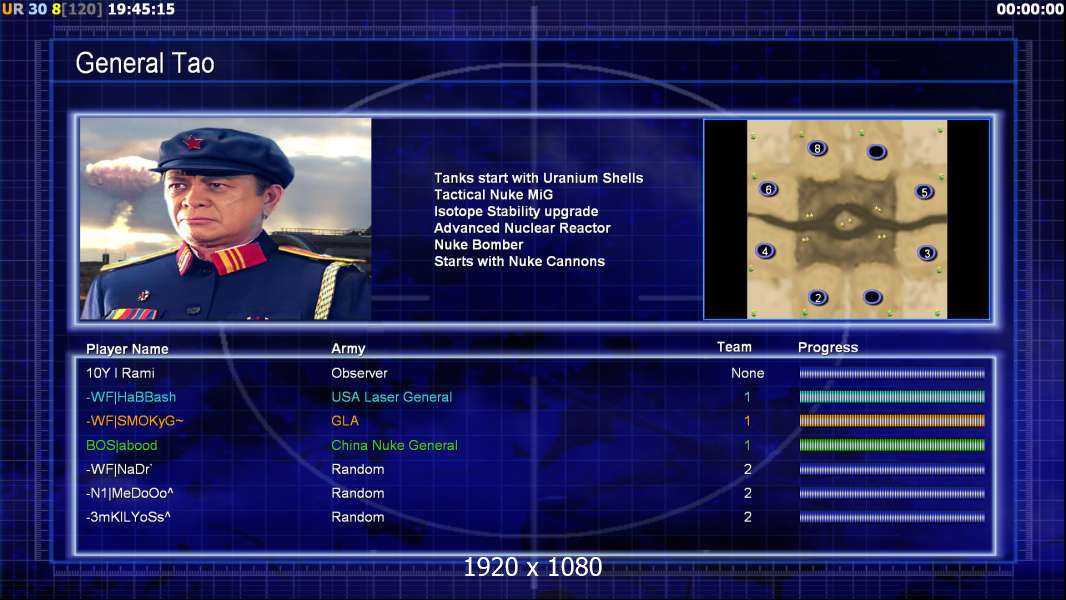Click 'Starts with Nuke Cannons' line
1066x600 pixels.
pos(519,261)
